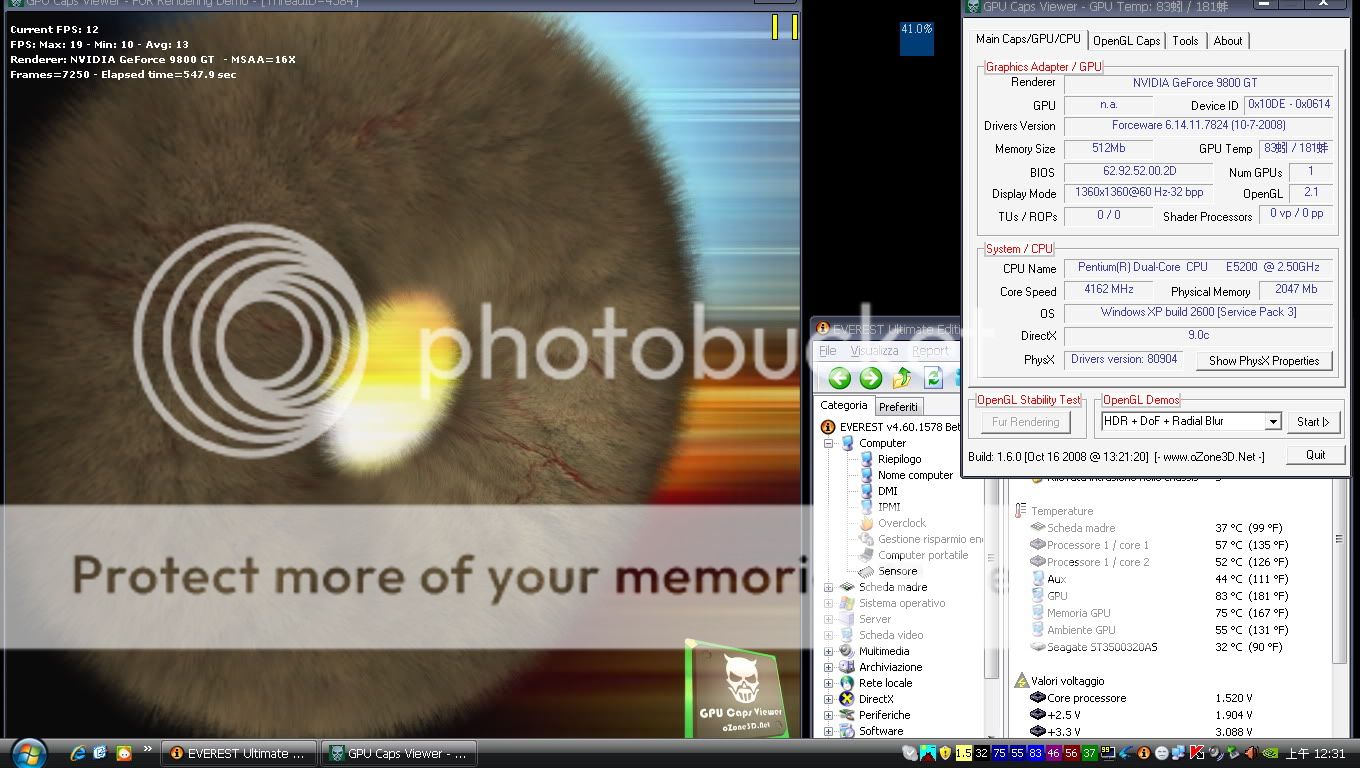Switch to the Preferiti tab in EVEREST

(x=898, y=407)
